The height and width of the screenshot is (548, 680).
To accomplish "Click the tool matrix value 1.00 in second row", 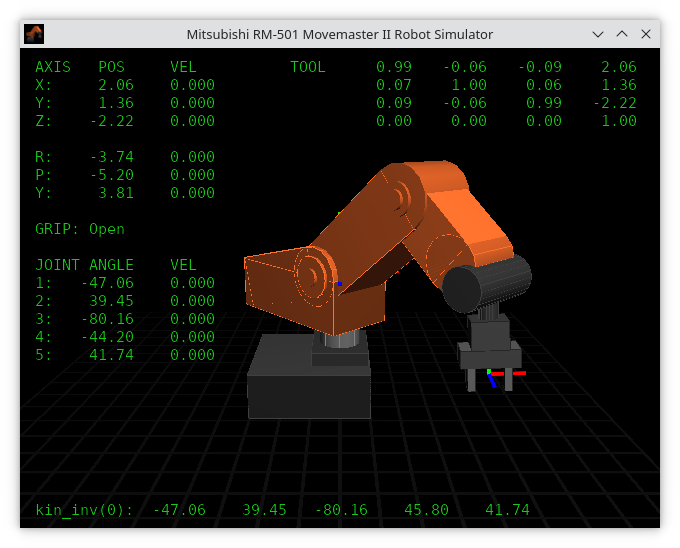I will [469, 85].
